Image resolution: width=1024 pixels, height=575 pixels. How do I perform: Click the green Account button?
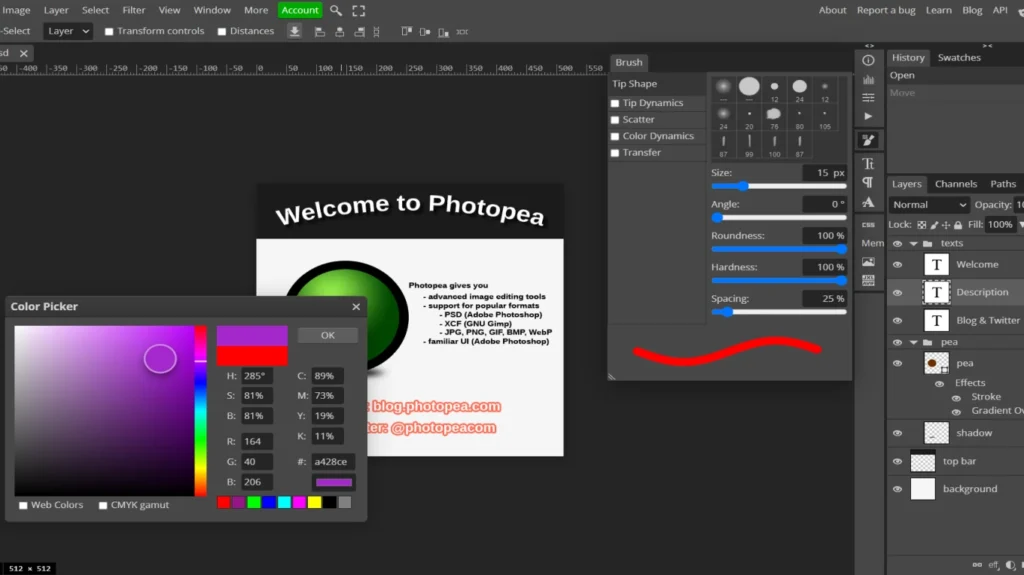coord(300,10)
